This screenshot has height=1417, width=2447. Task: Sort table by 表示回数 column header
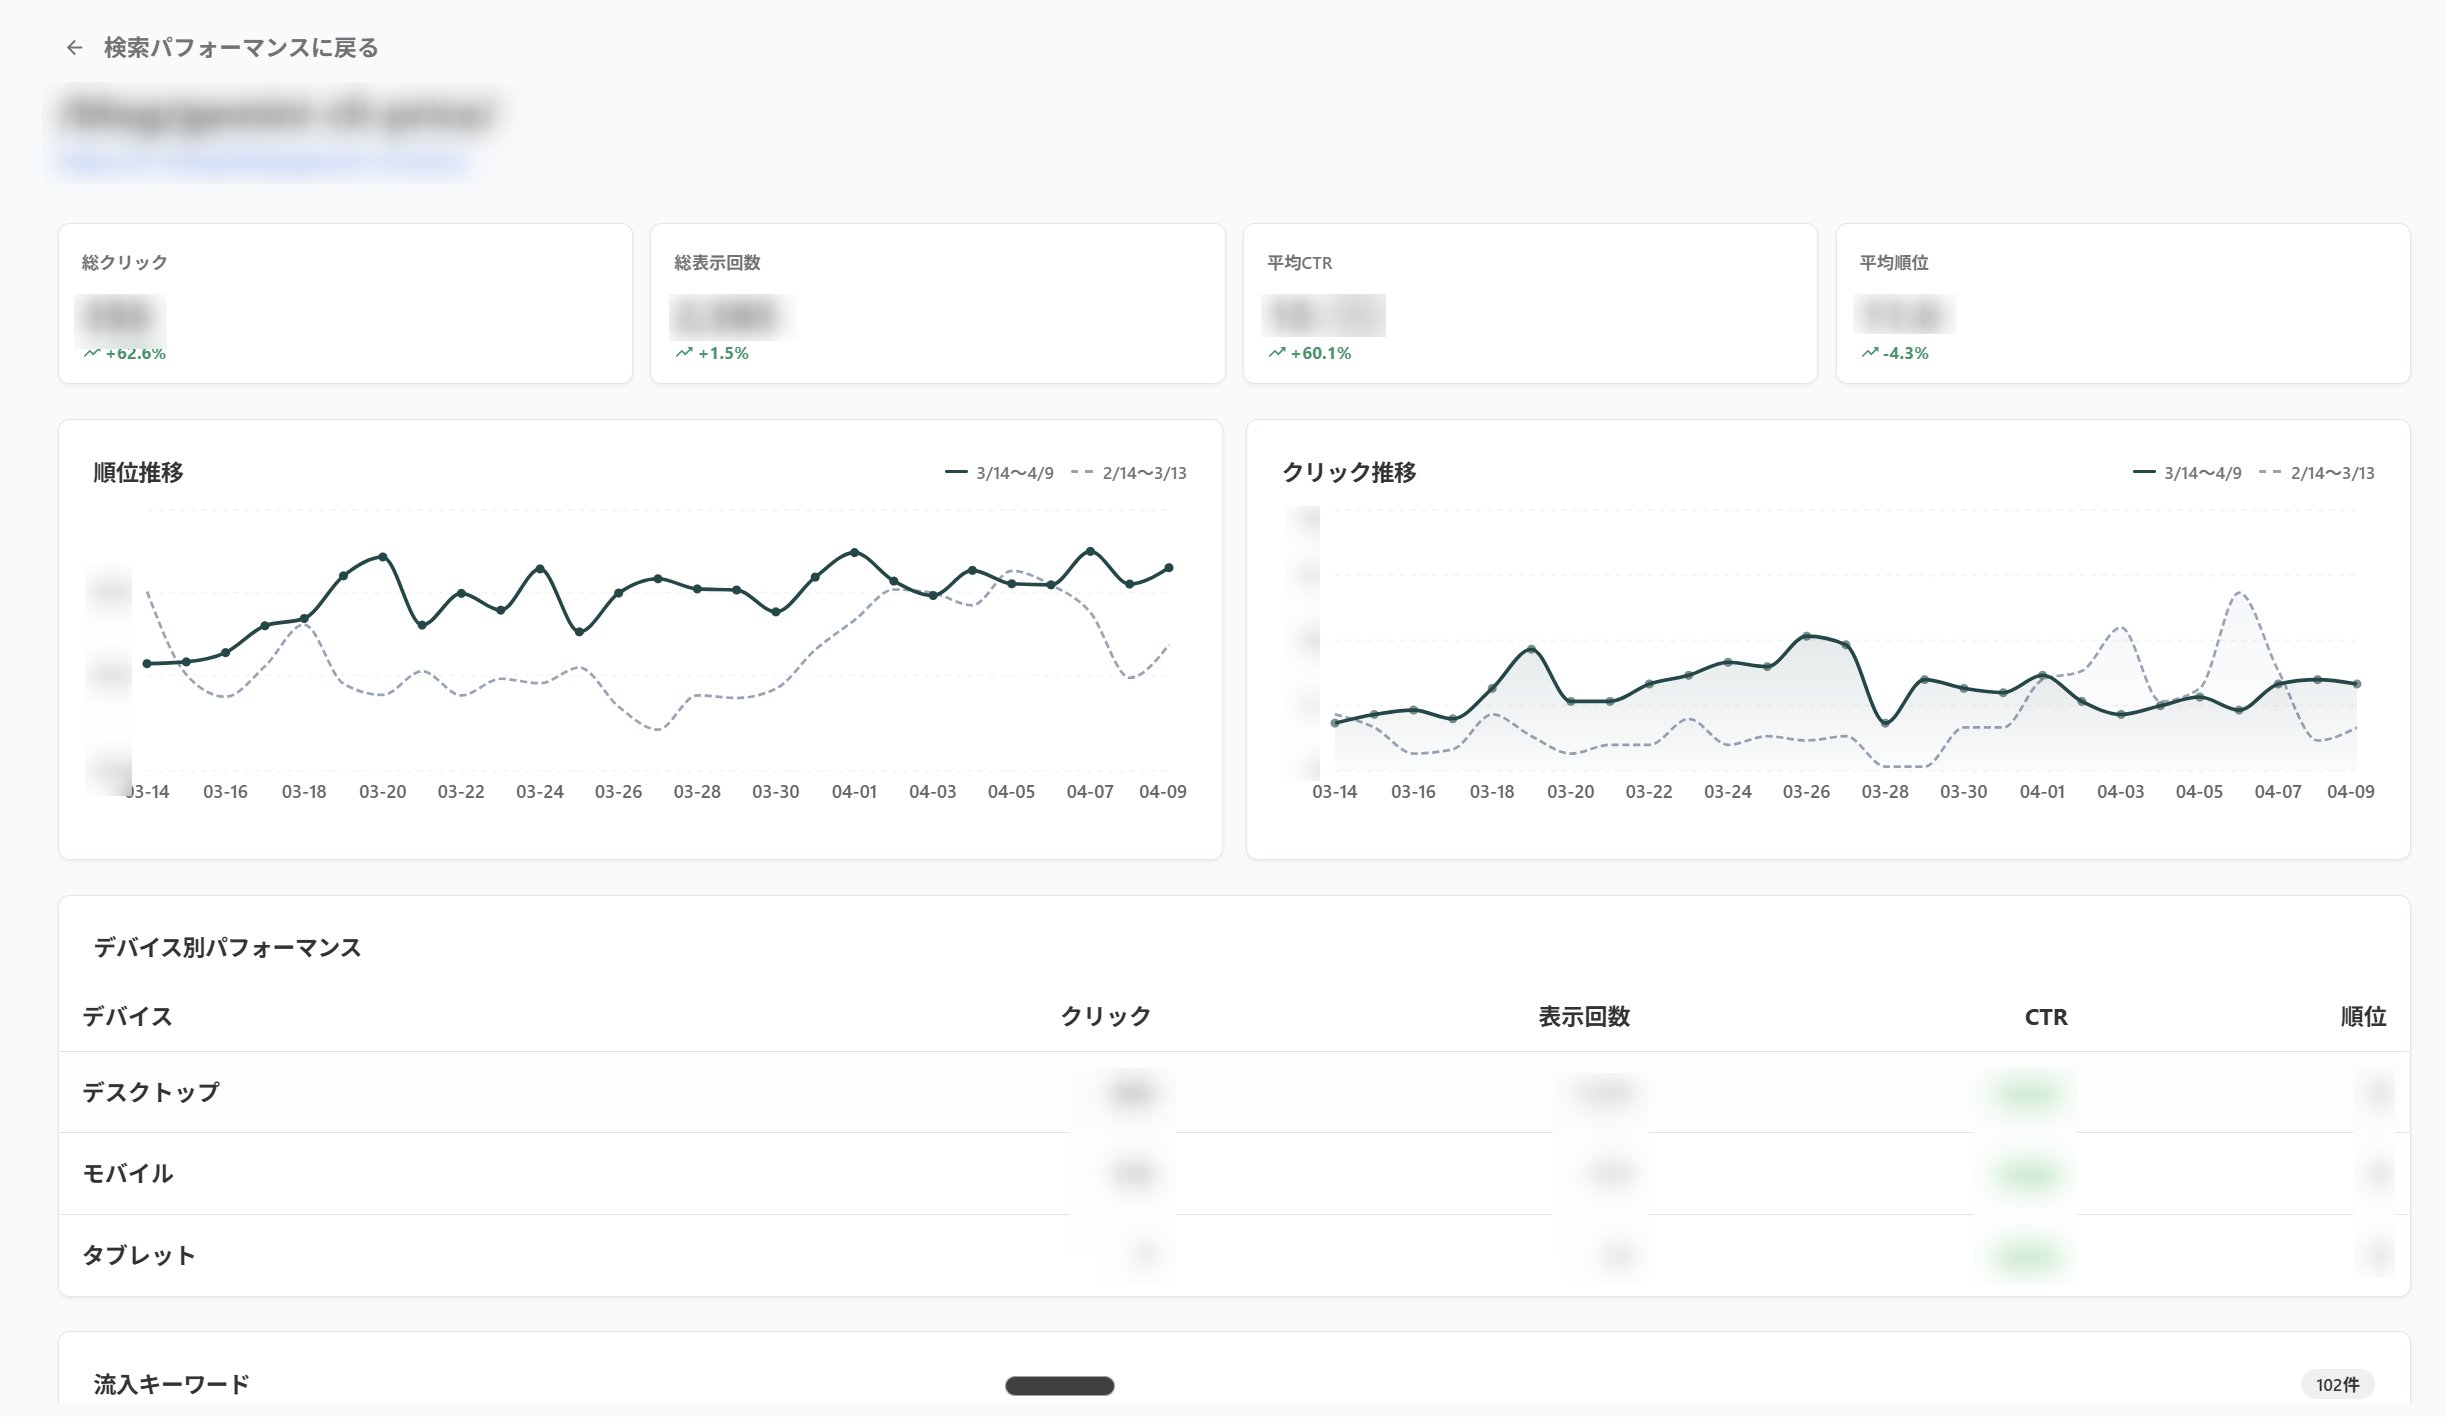coord(1584,1017)
